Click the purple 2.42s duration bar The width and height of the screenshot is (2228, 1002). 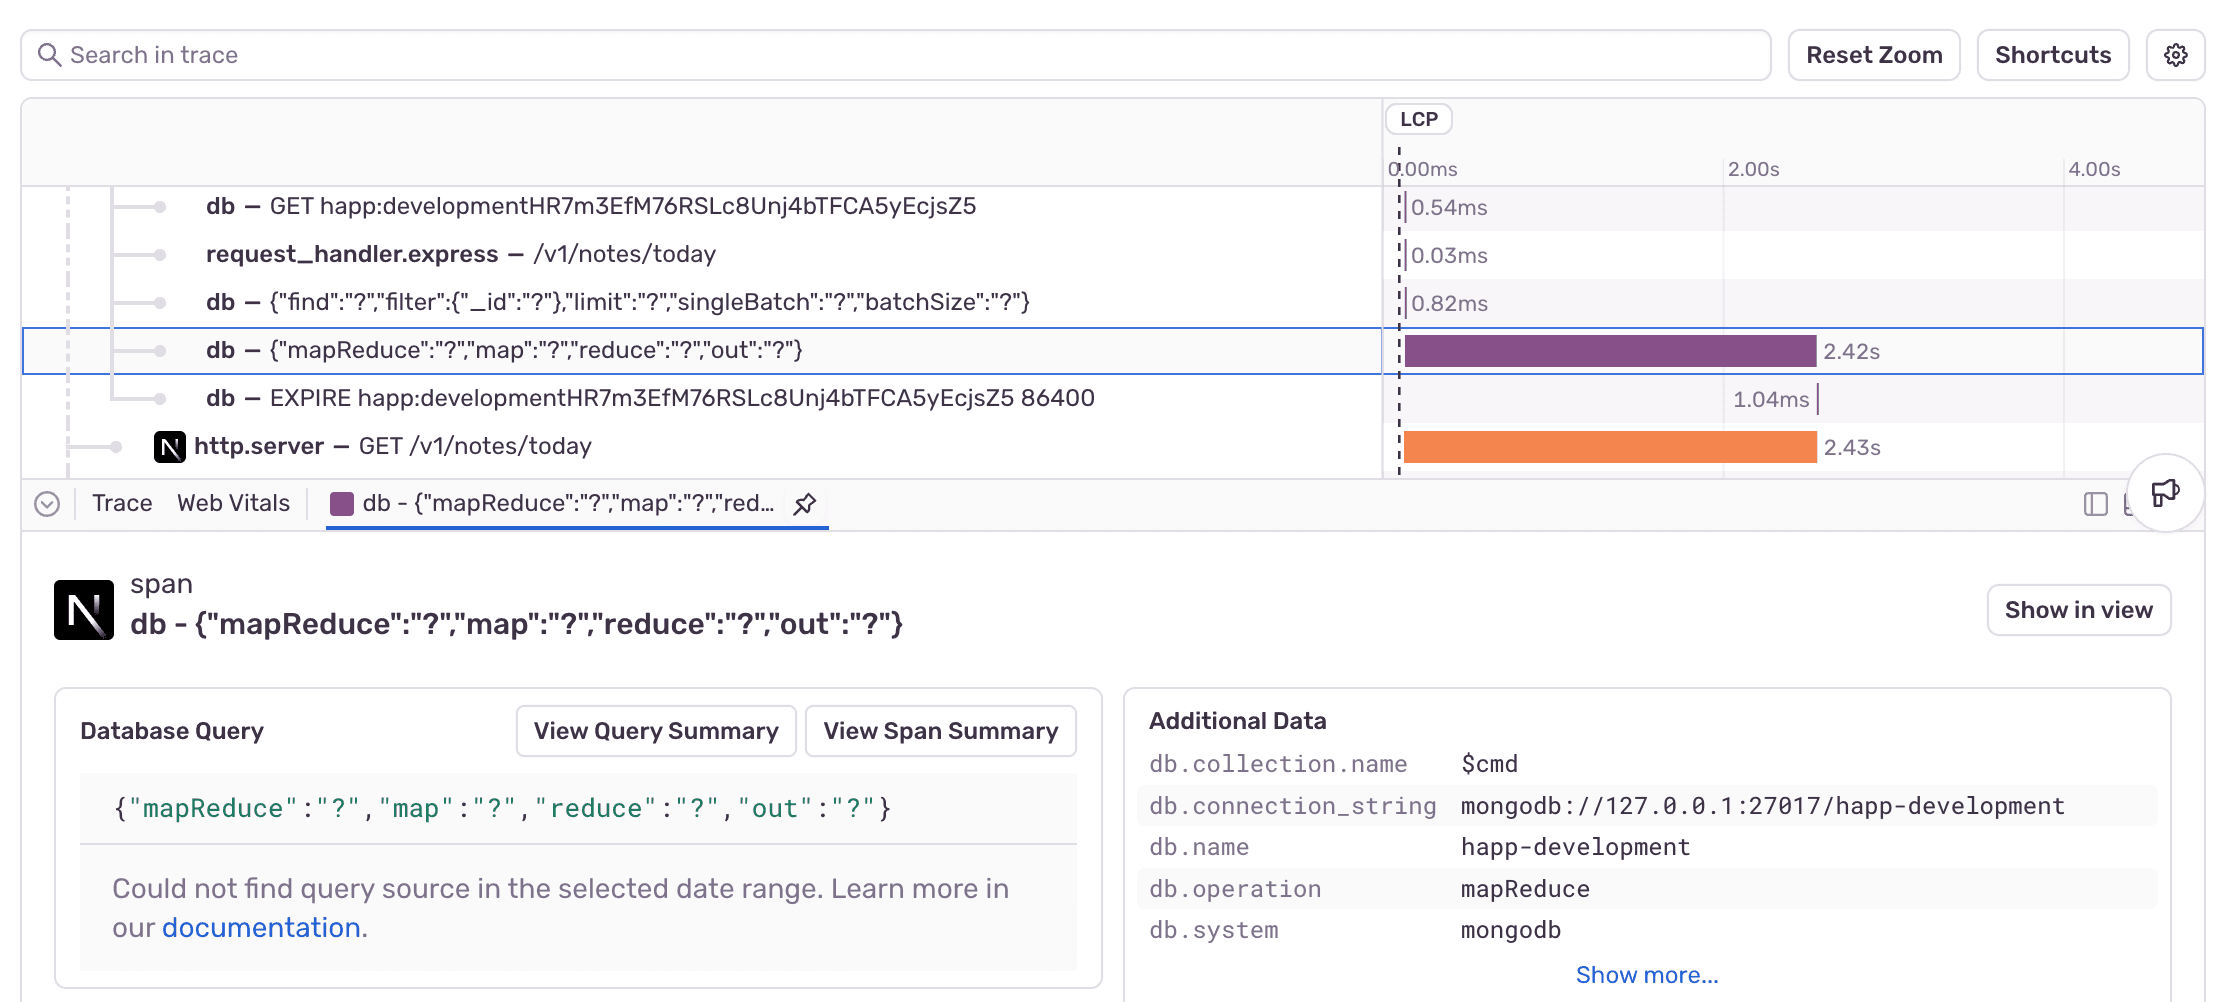point(1610,351)
